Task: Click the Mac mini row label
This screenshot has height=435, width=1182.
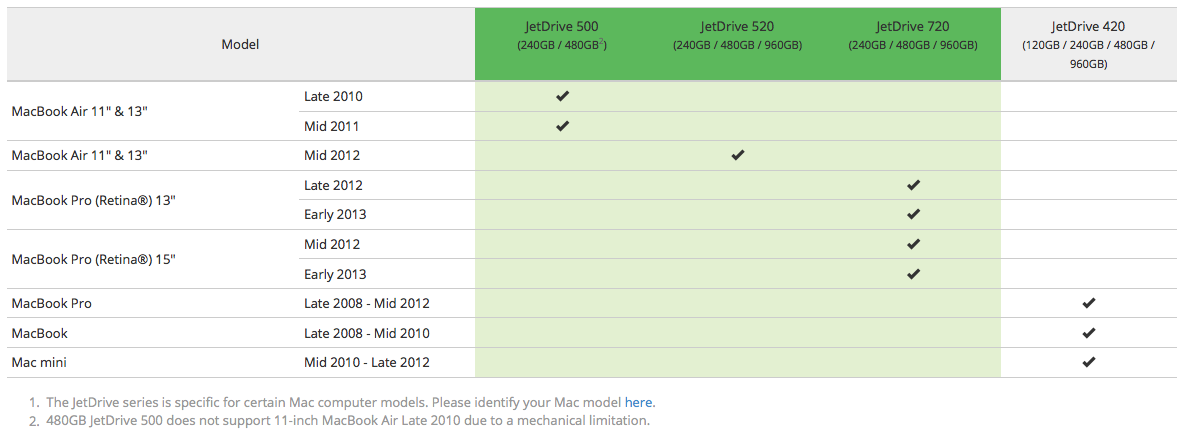Action: click(39, 362)
